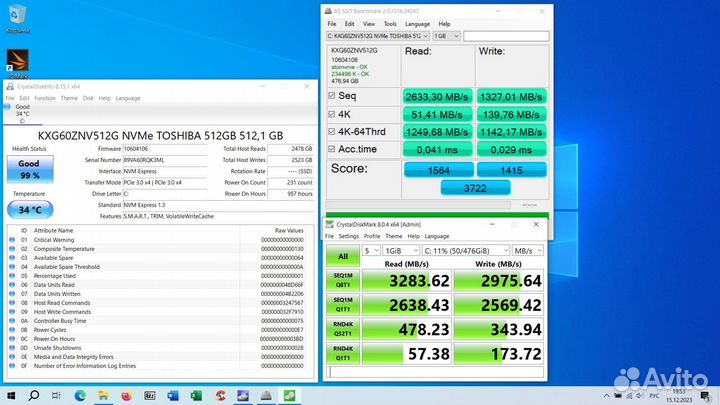
Task: Open AS SSD 1 GB test size dropdown
Action: click(x=446, y=36)
